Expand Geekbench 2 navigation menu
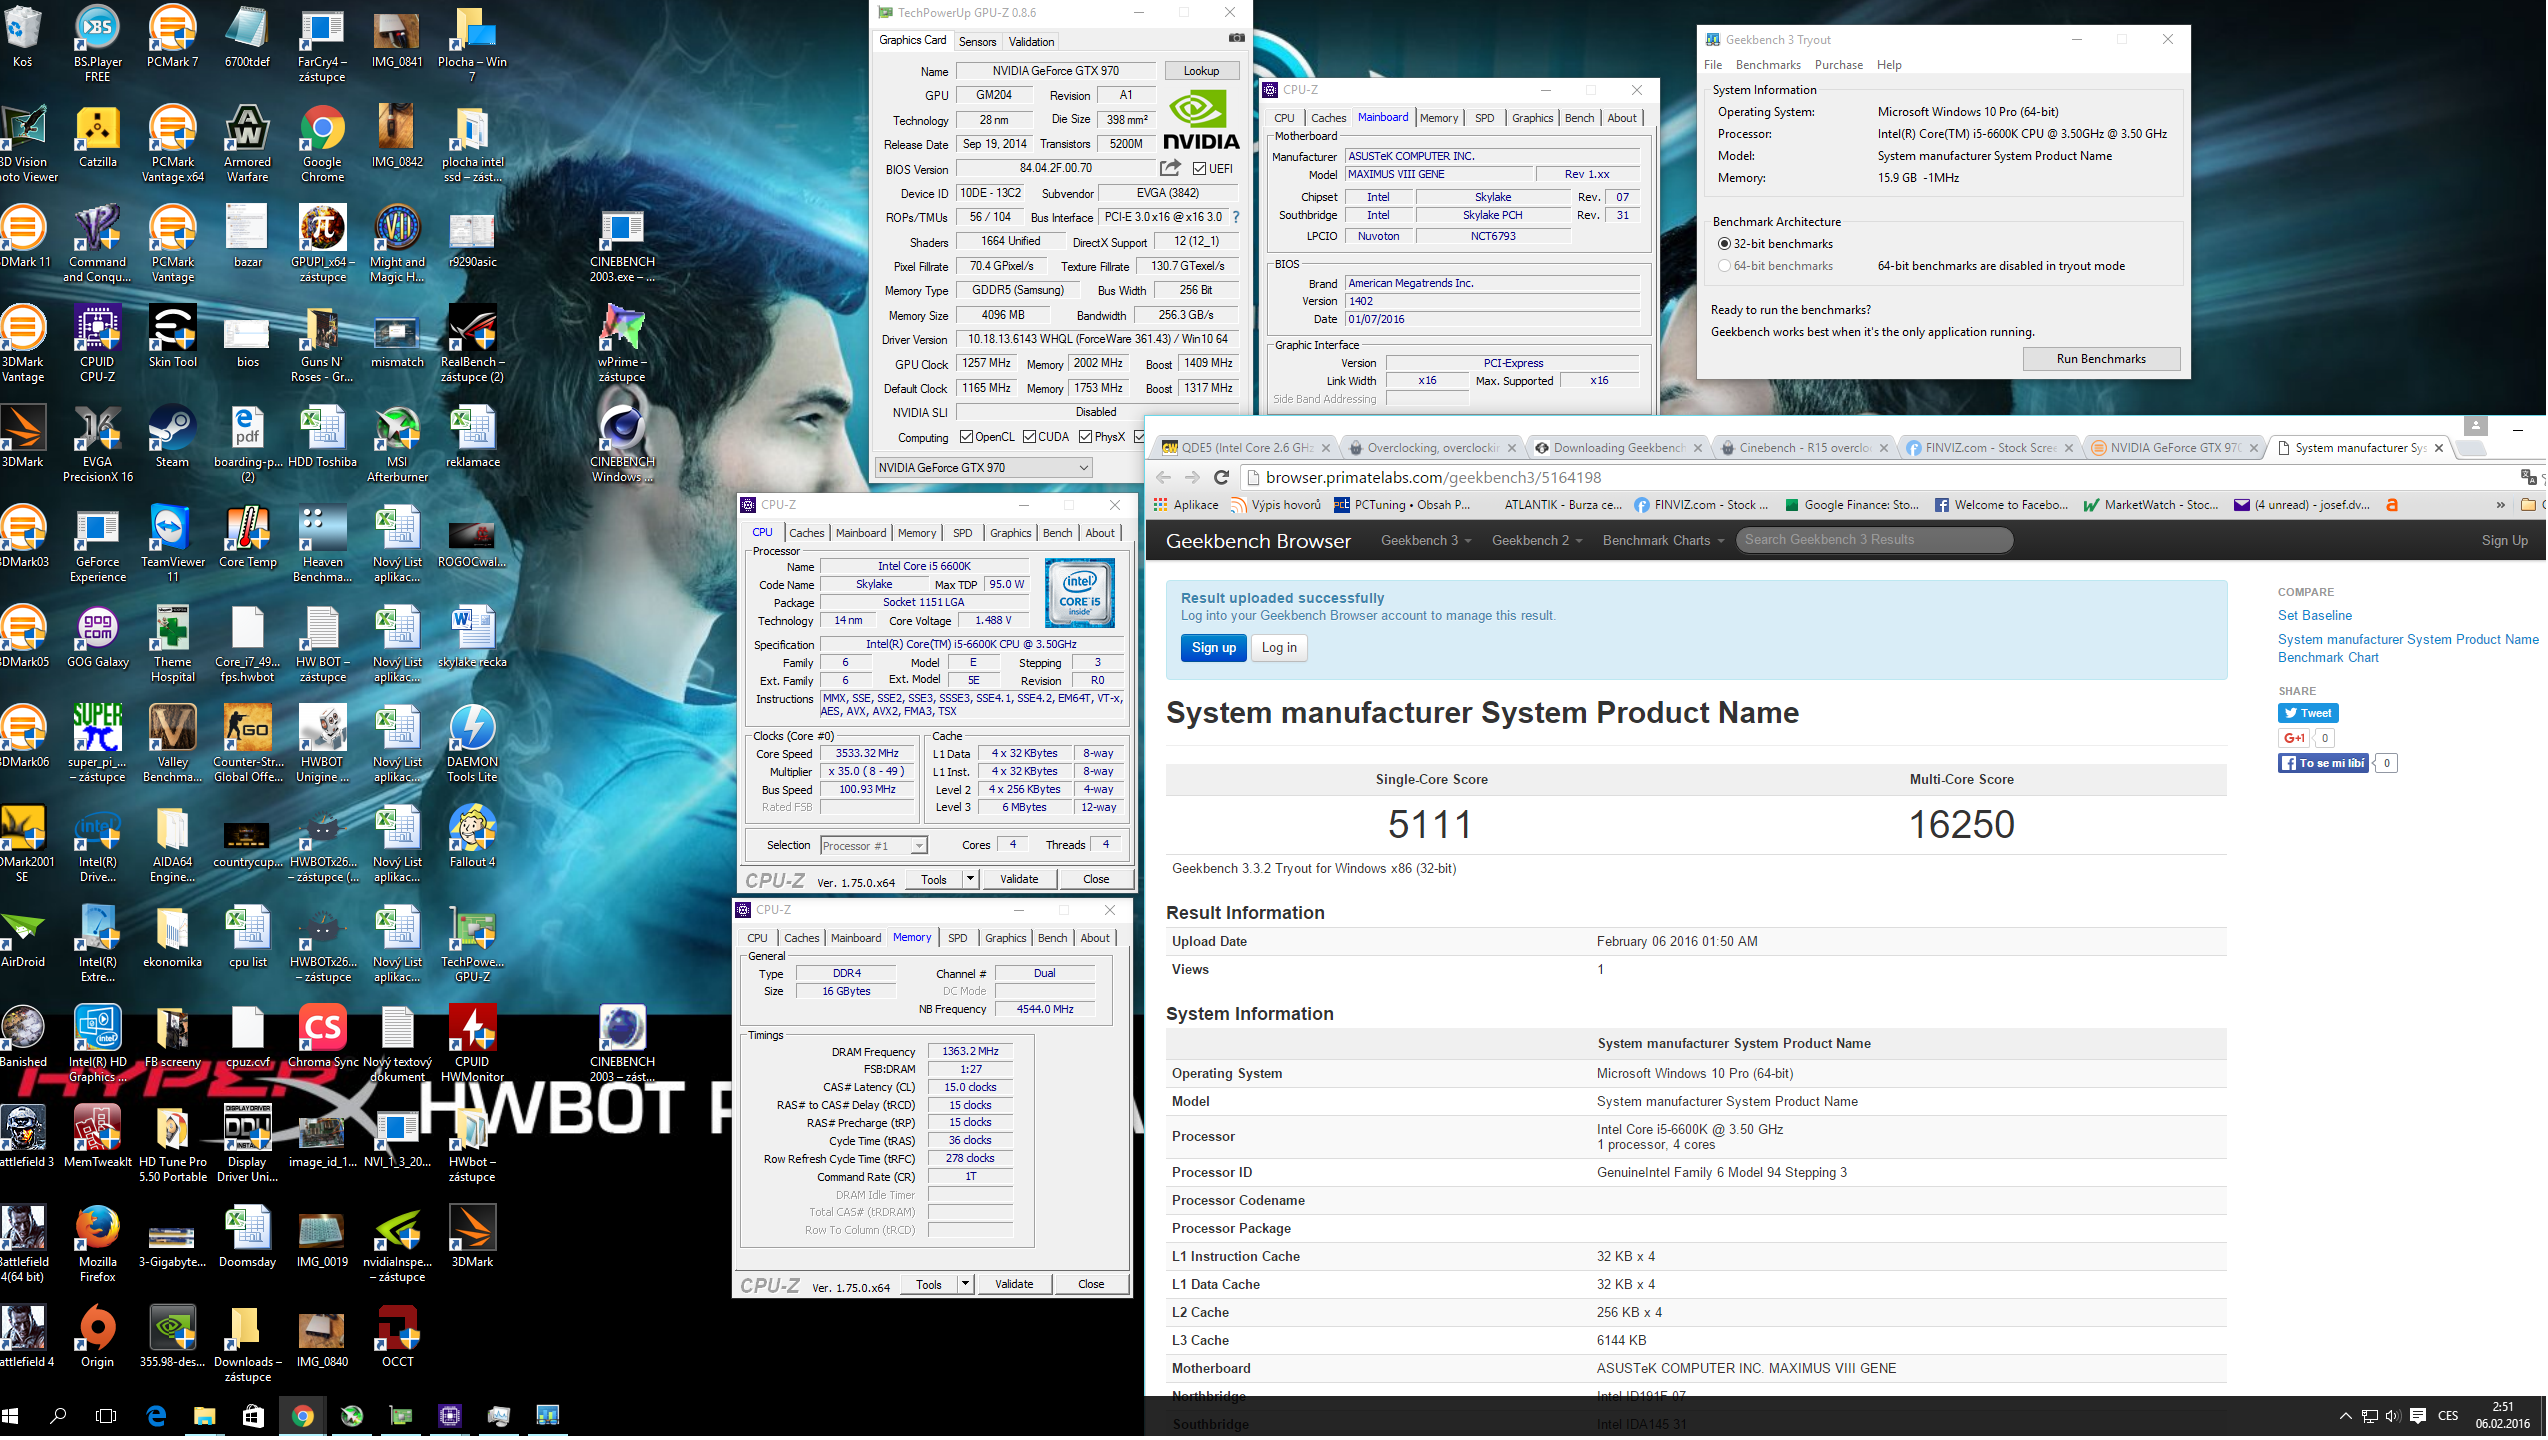The height and width of the screenshot is (1440, 2548). [1537, 541]
